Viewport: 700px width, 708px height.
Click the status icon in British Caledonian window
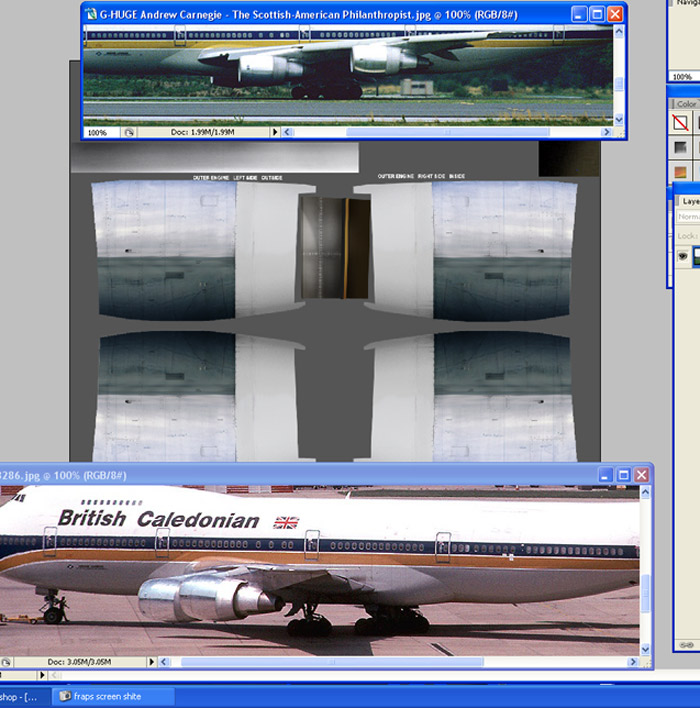click(x=6, y=662)
